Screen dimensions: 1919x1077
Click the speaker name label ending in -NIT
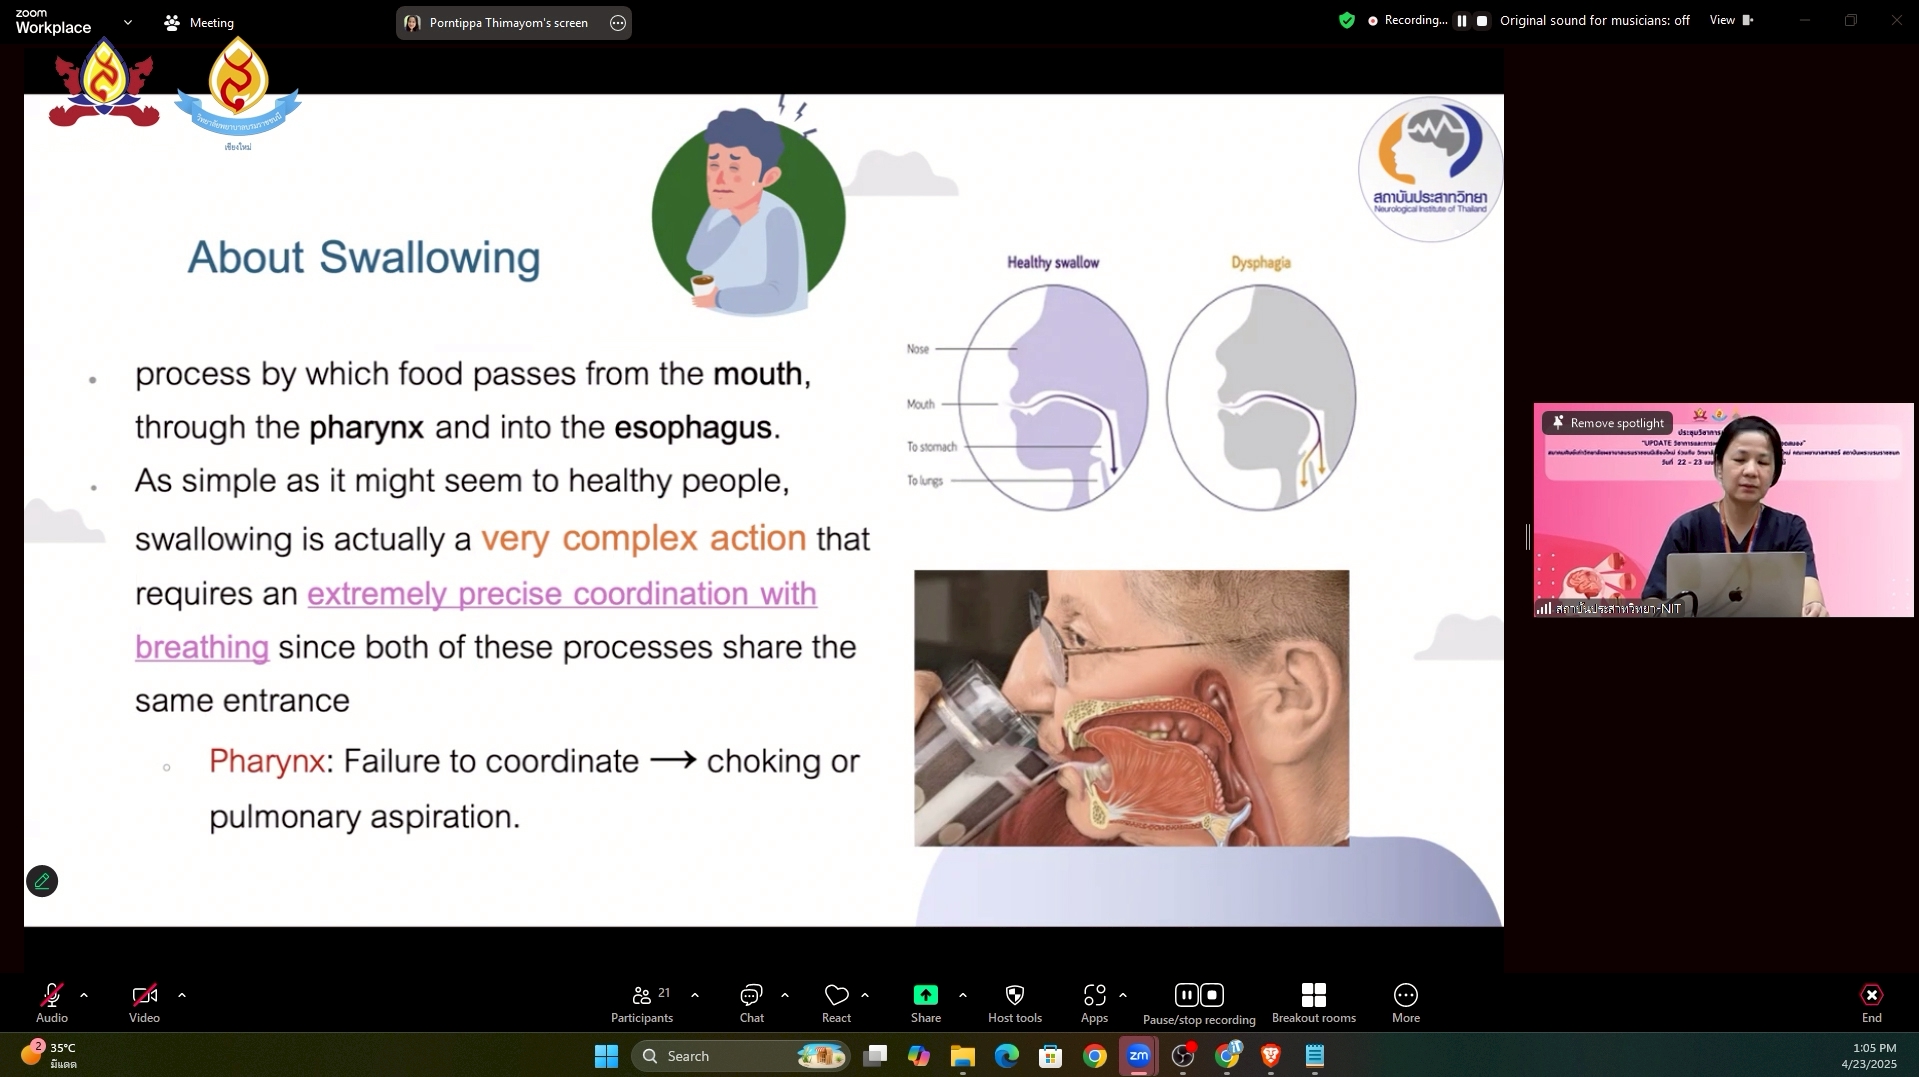(x=1618, y=608)
